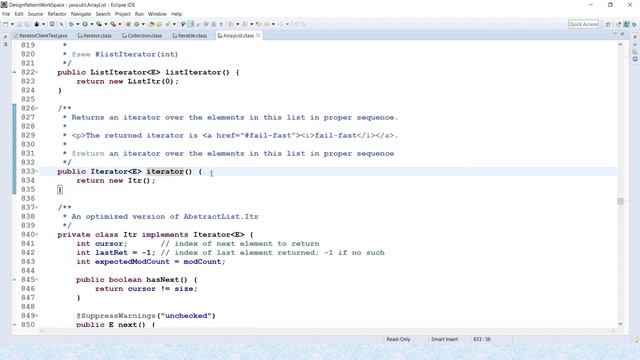Click the Last Edit Location icon
Viewport: 640px width, 360px height.
tap(258, 24)
